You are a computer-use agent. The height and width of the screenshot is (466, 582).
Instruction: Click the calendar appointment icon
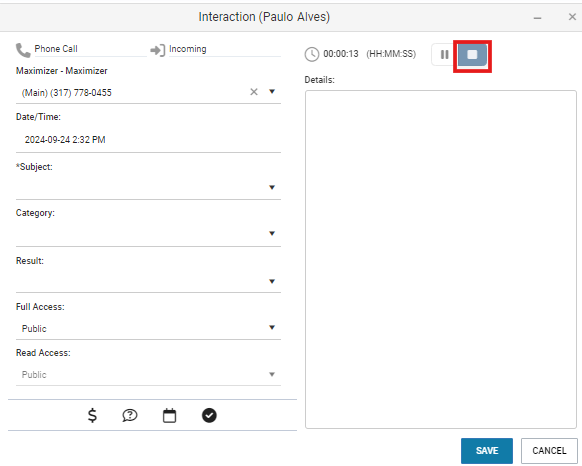coord(169,416)
